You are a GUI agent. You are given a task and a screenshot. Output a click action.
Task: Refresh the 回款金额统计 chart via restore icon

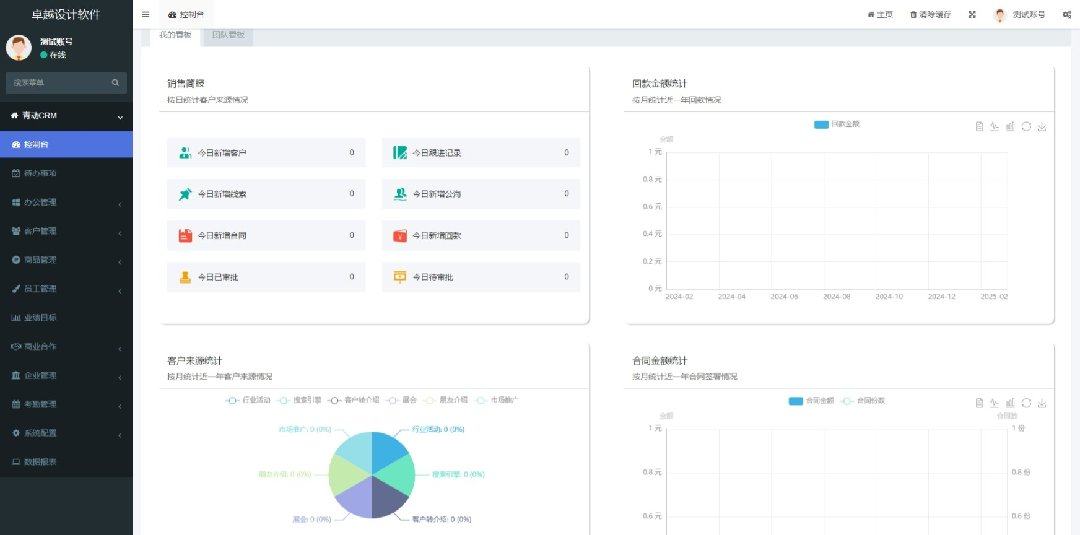[1026, 126]
